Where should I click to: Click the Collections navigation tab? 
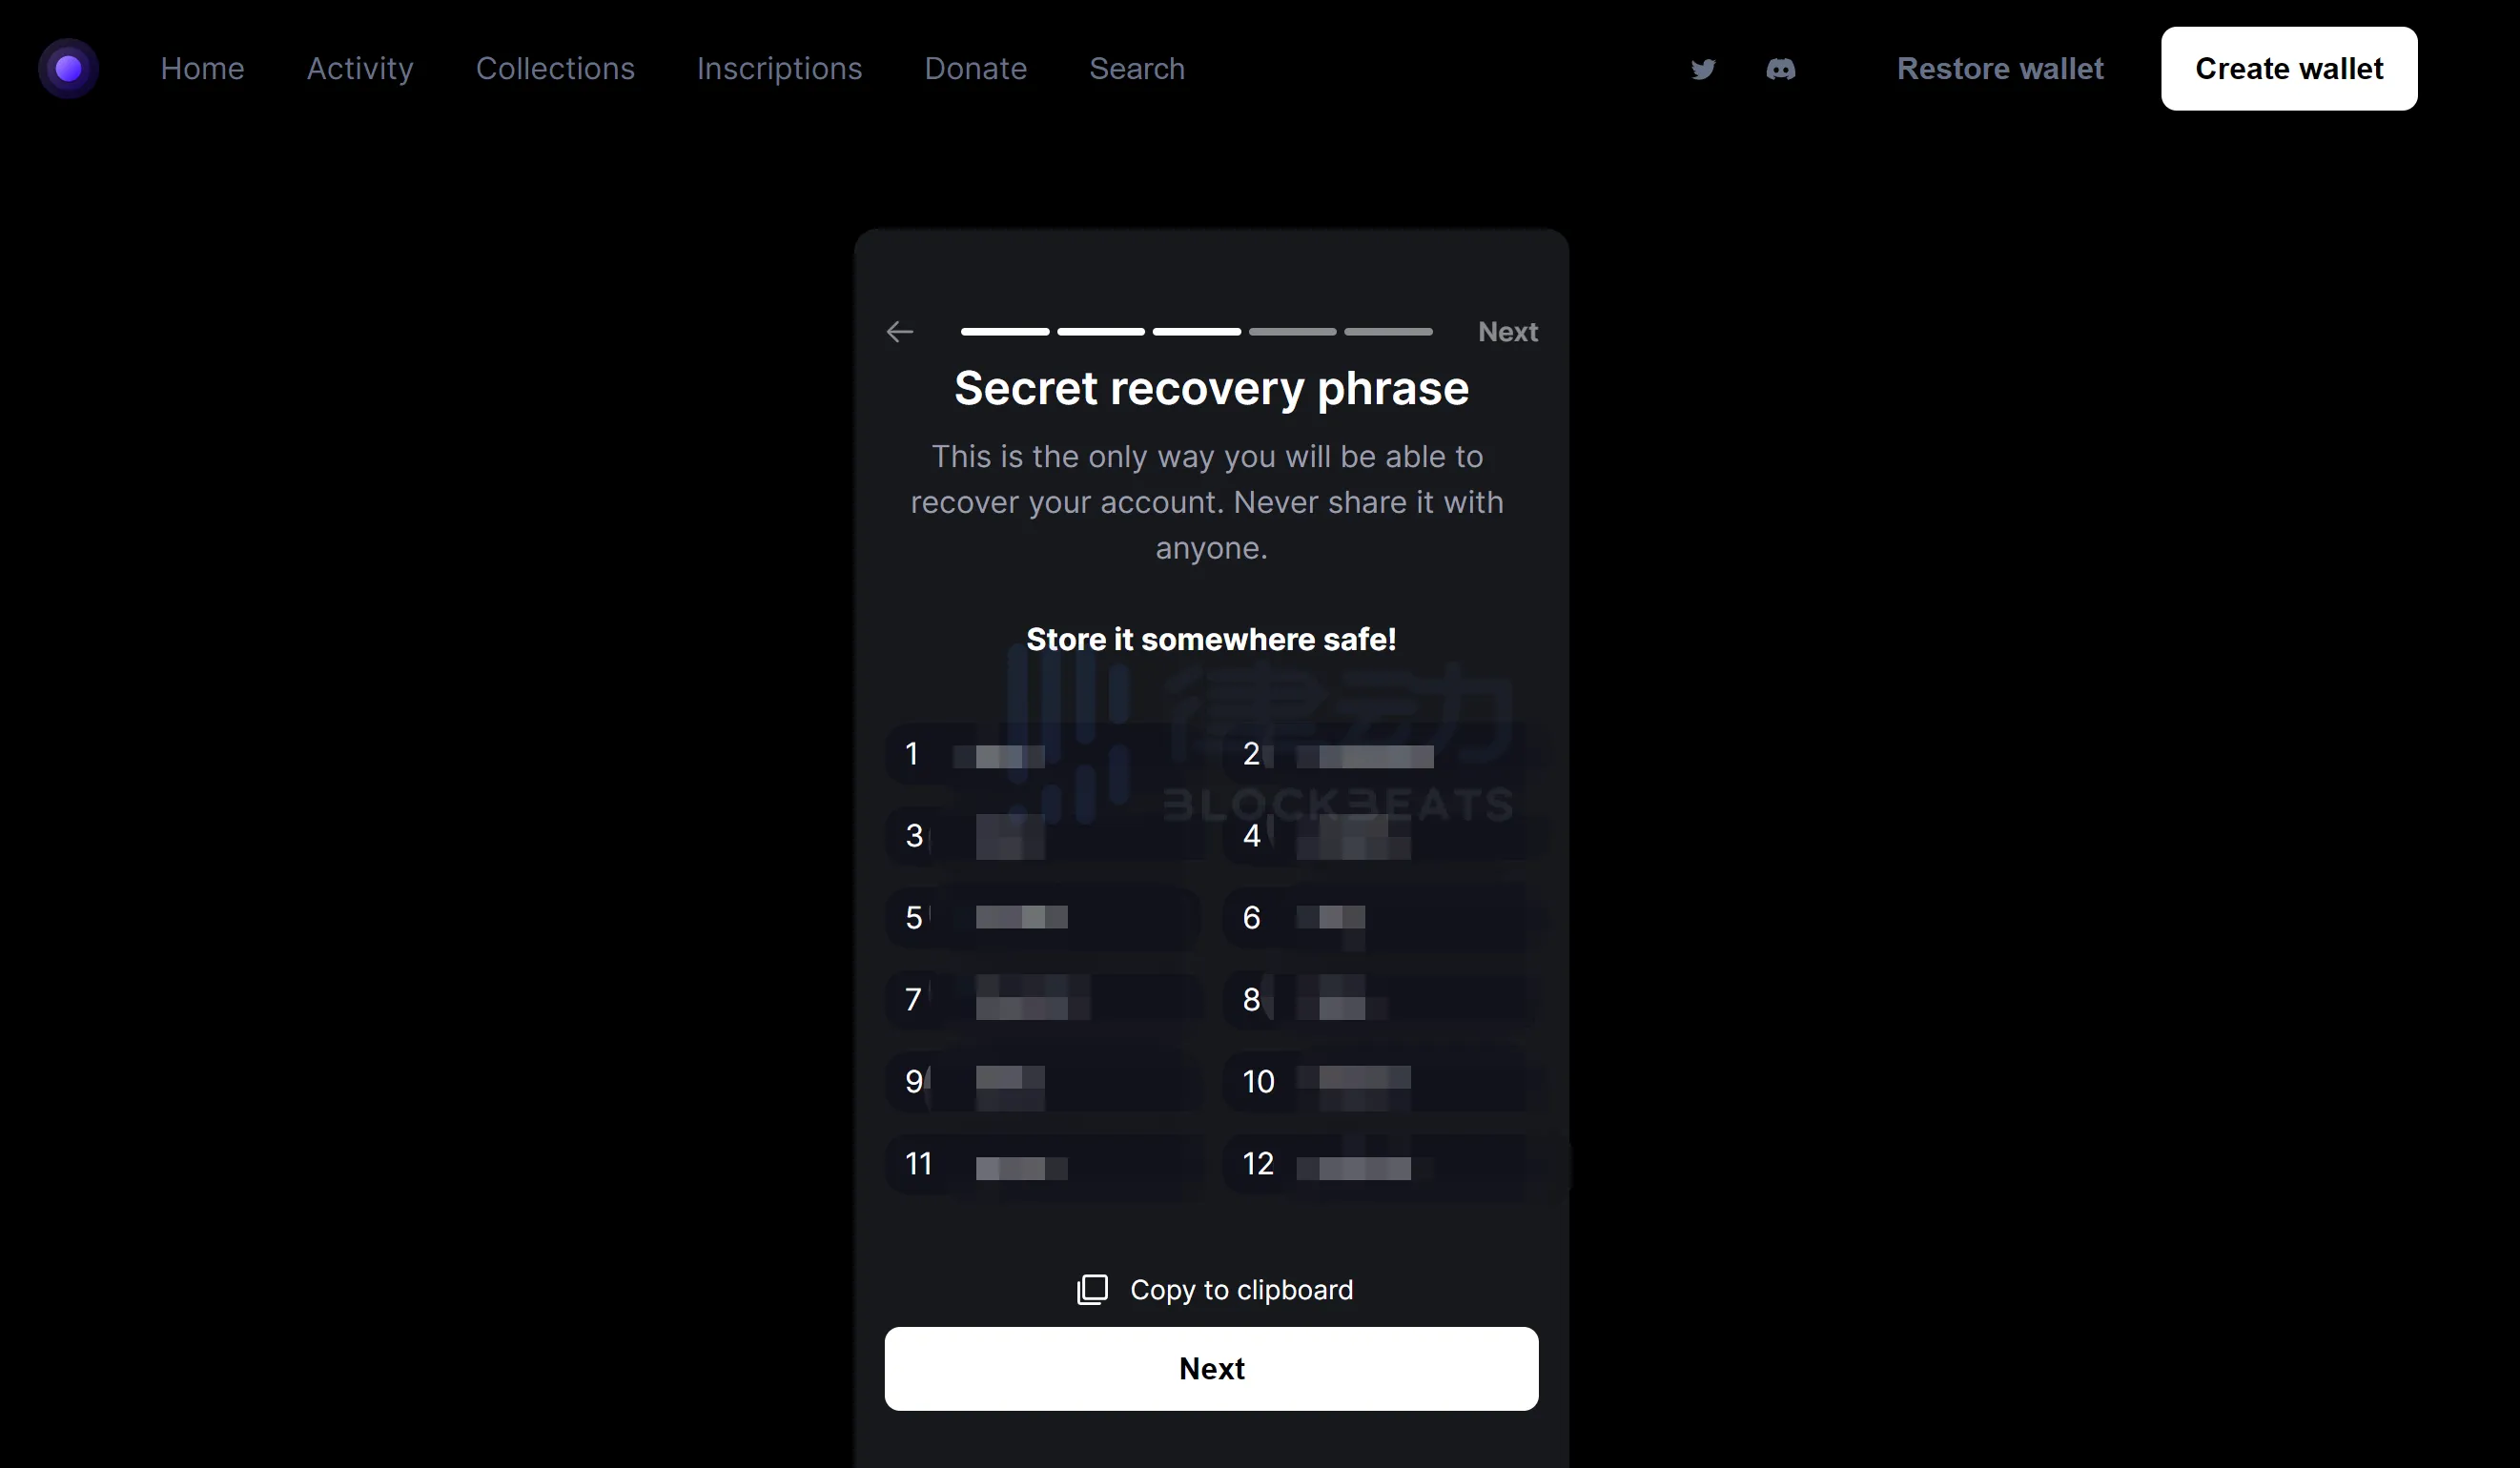(x=556, y=69)
